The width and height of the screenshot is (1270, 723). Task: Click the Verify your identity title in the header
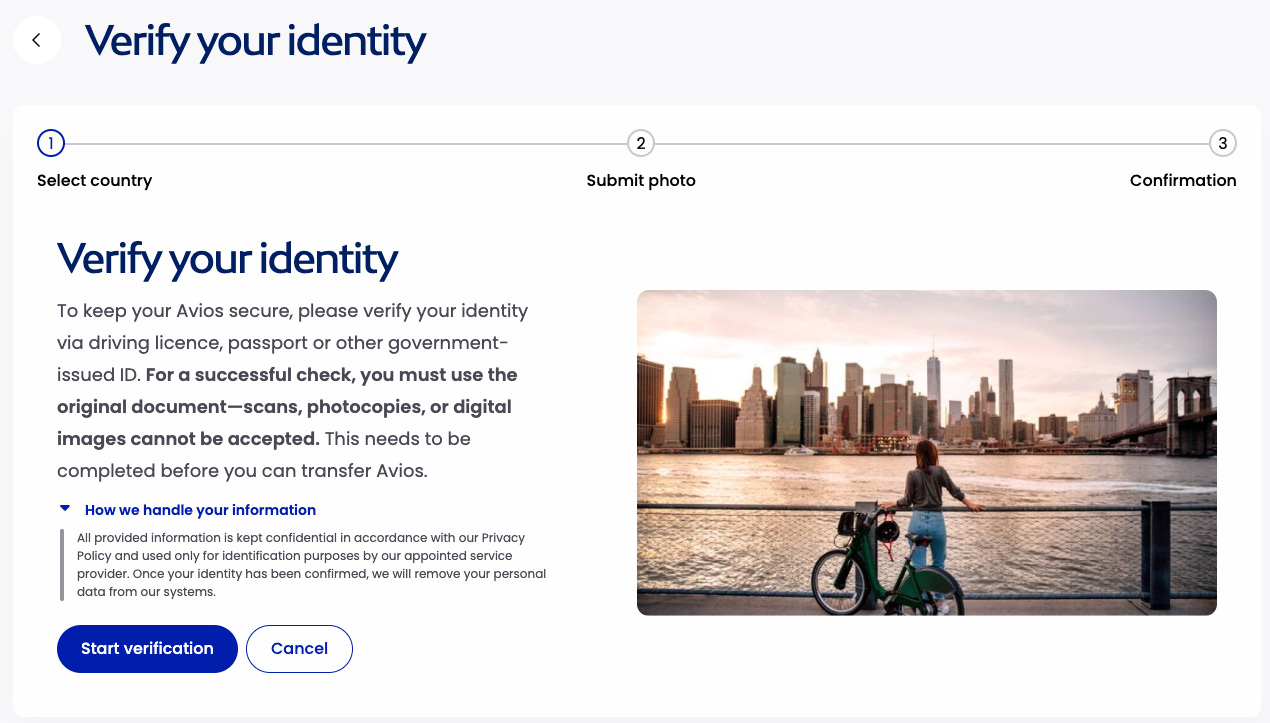tap(254, 41)
